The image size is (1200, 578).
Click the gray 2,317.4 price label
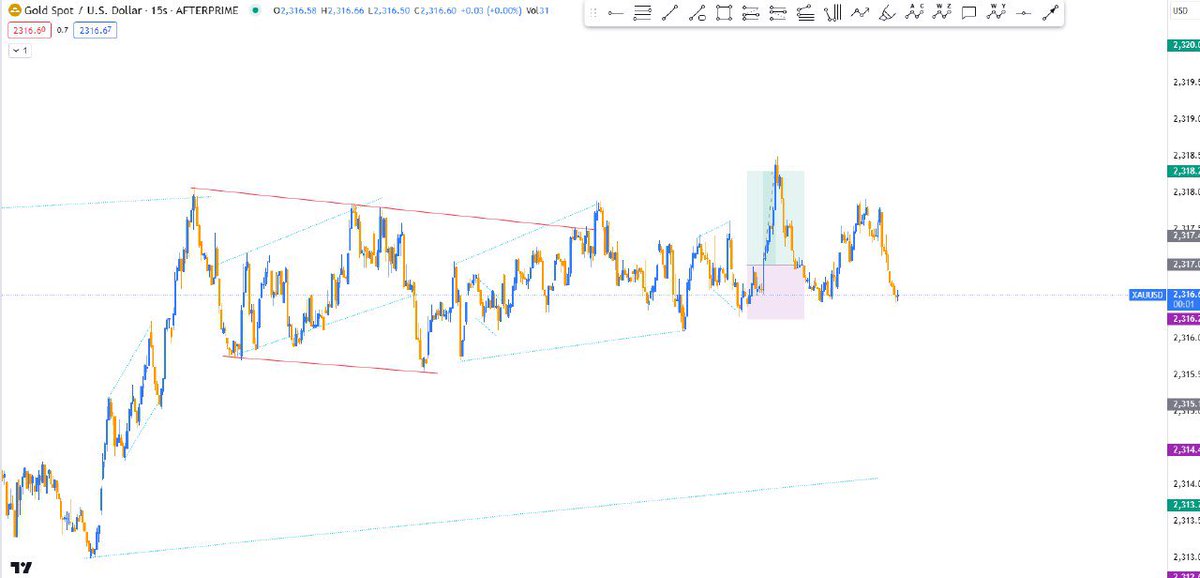tap(1184, 235)
